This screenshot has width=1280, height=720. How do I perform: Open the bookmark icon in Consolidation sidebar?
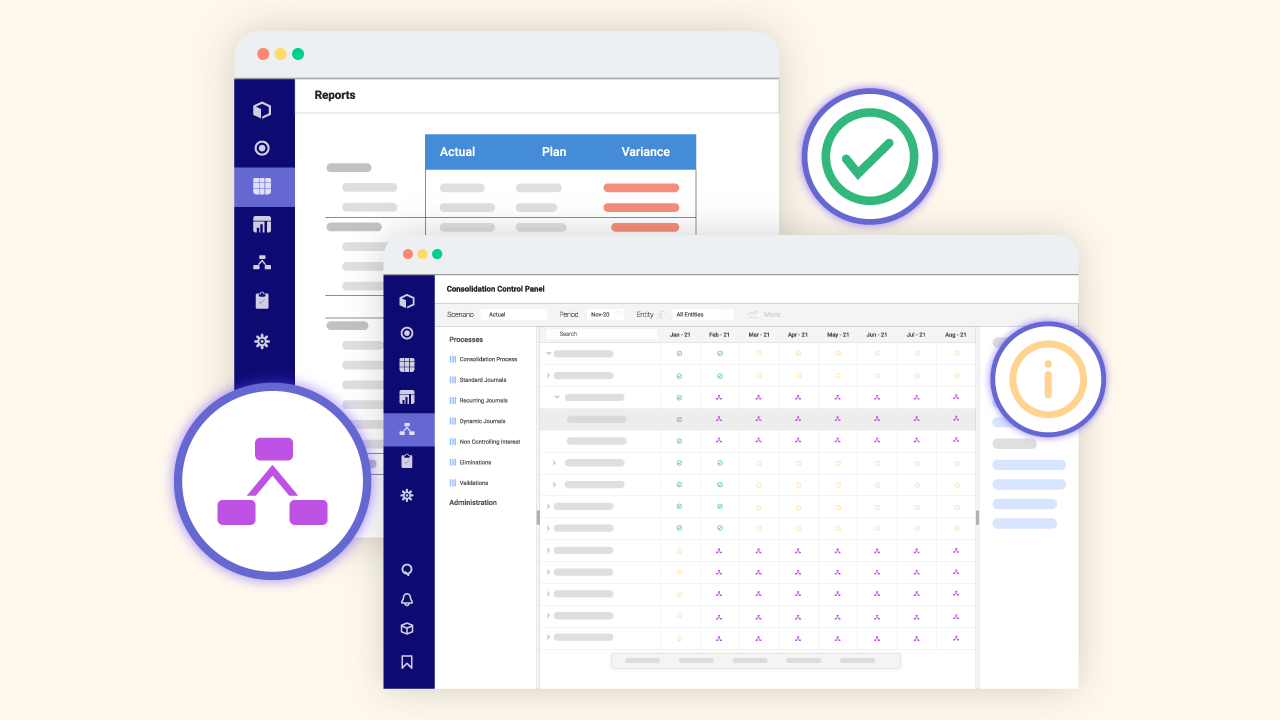tap(407, 662)
